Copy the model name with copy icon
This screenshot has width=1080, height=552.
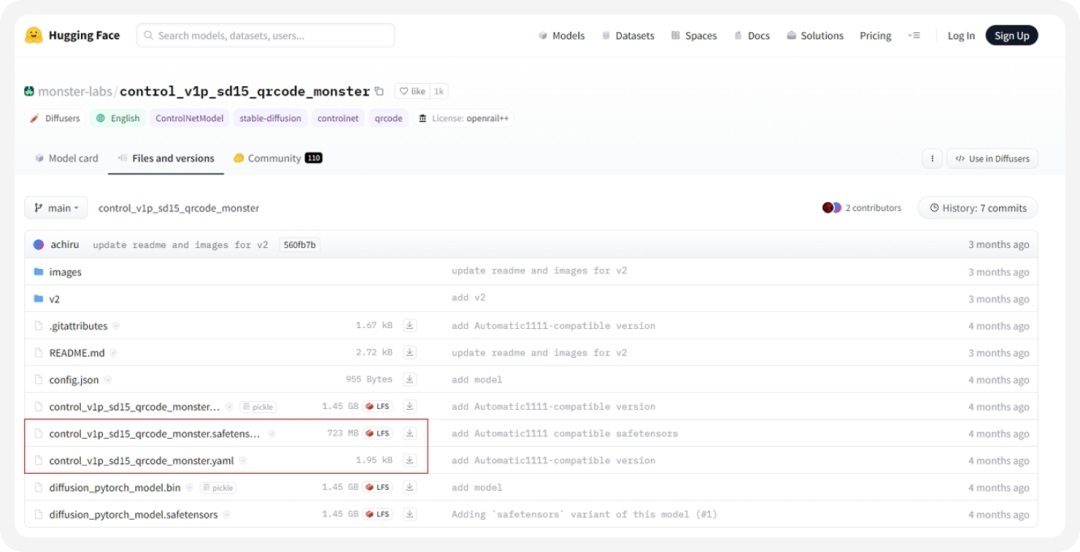point(379,91)
